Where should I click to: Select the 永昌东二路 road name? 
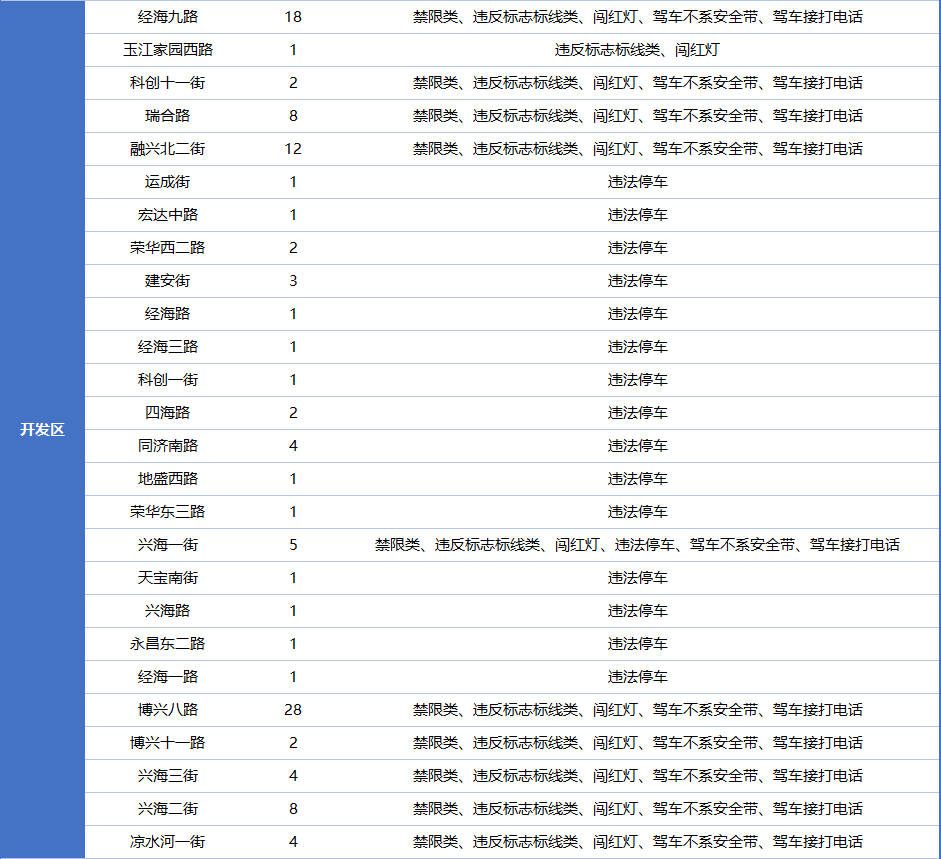[x=167, y=644]
